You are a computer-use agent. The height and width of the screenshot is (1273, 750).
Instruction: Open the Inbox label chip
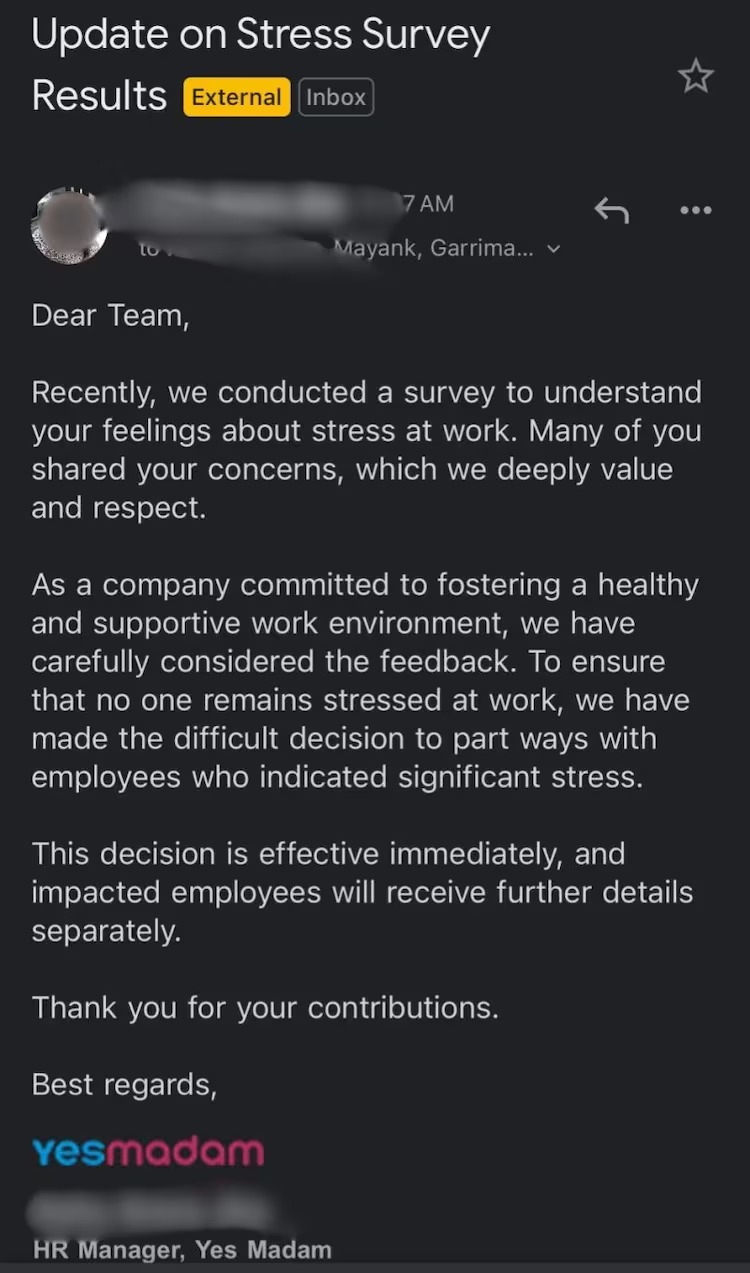(x=335, y=97)
